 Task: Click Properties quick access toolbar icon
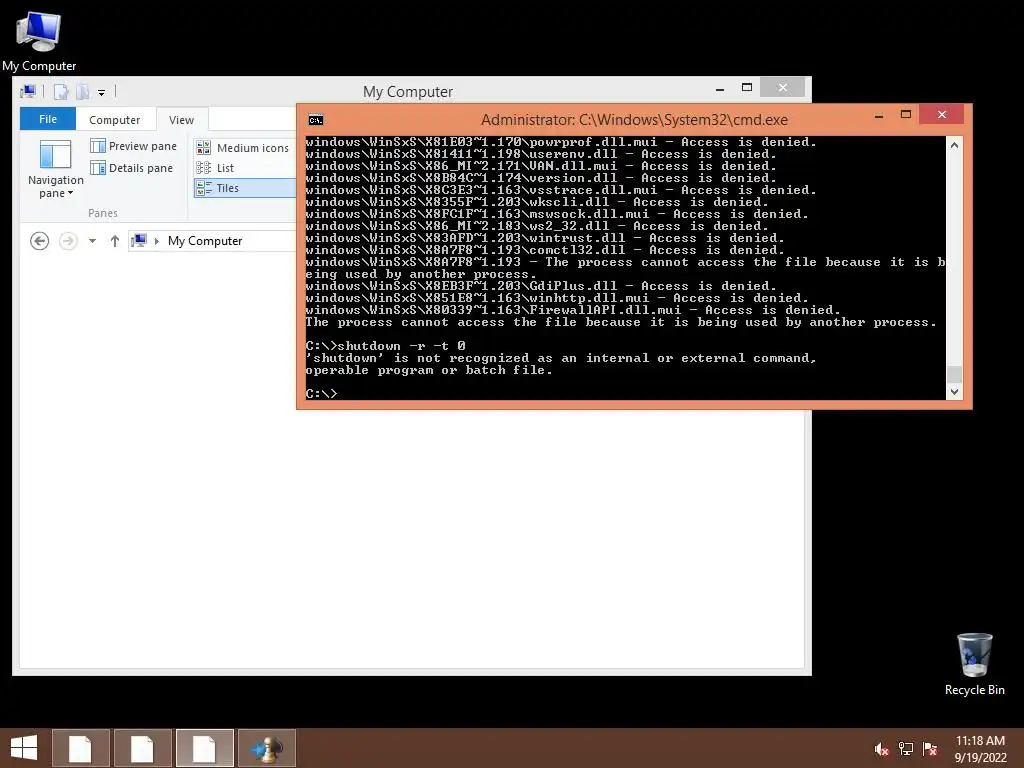[x=61, y=91]
